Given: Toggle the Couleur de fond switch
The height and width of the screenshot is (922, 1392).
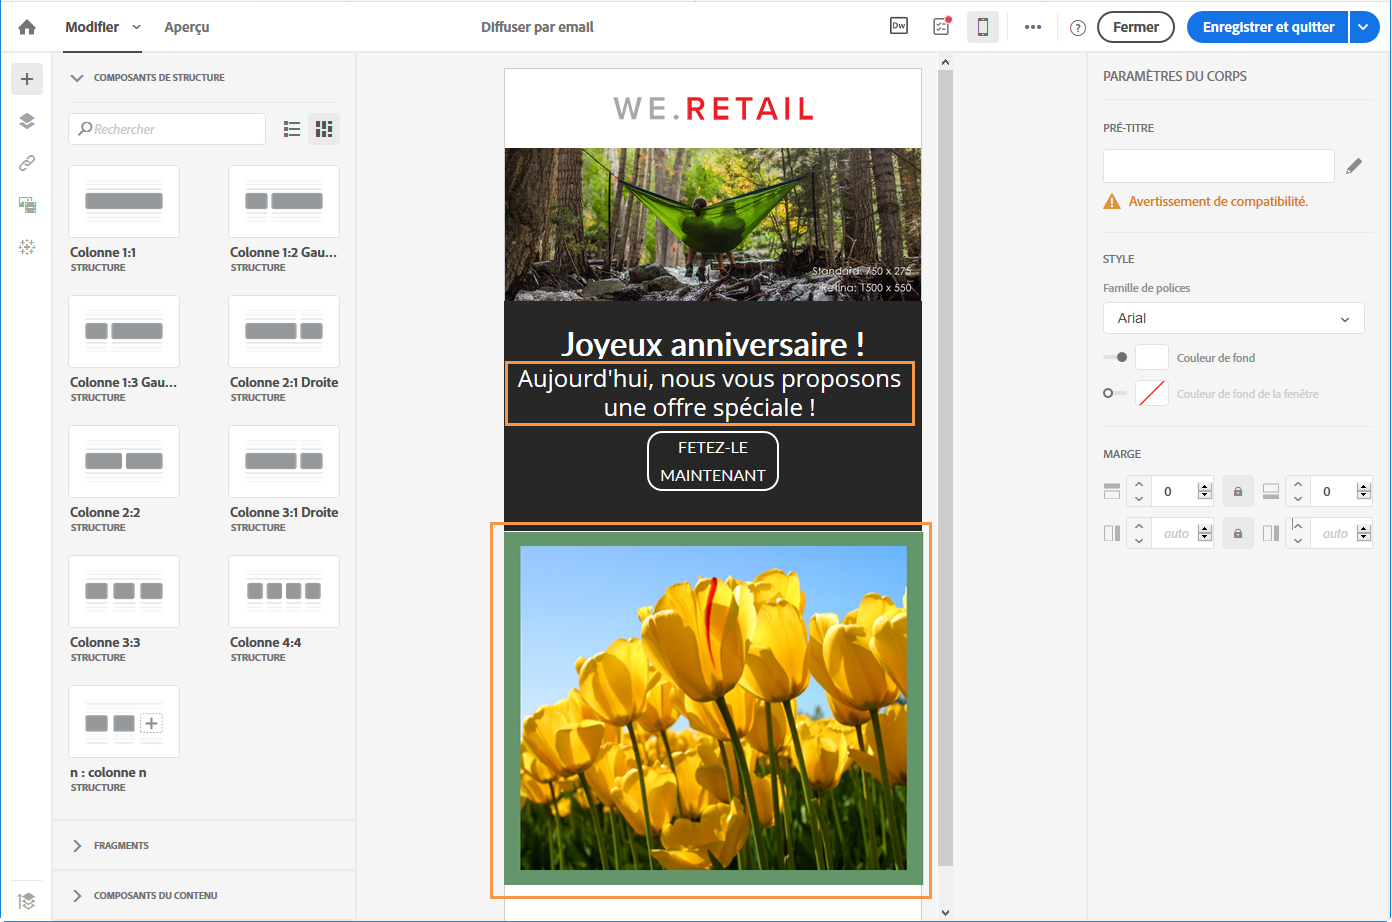Looking at the screenshot, I should (x=1115, y=357).
